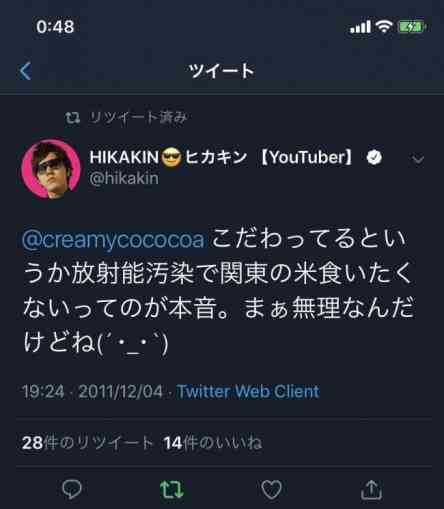Toggle the green retweet icon
444x509 pixels.
click(171, 489)
